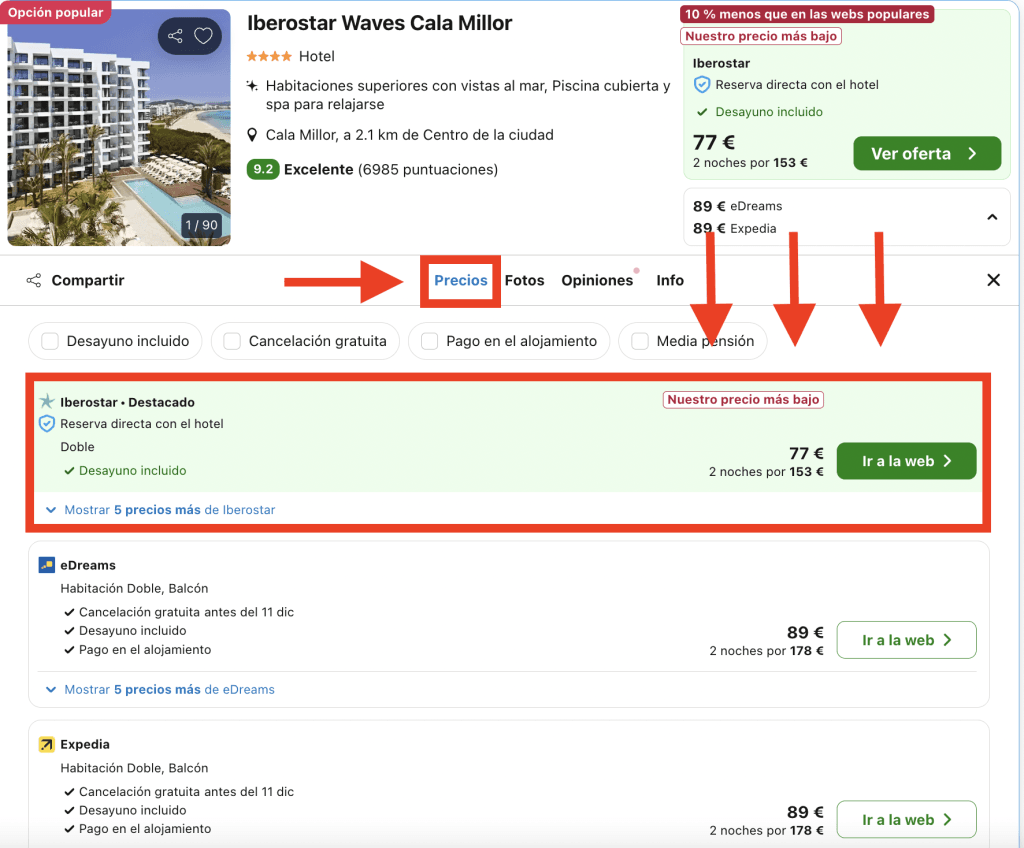Click the Expedia logo icon
1024x848 pixels.
(46, 745)
